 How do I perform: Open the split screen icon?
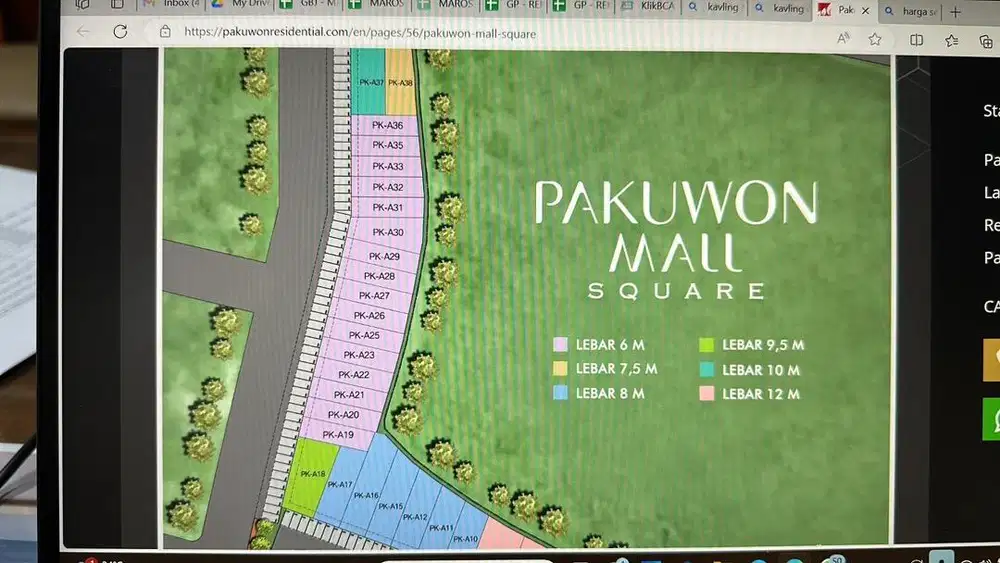point(916,40)
